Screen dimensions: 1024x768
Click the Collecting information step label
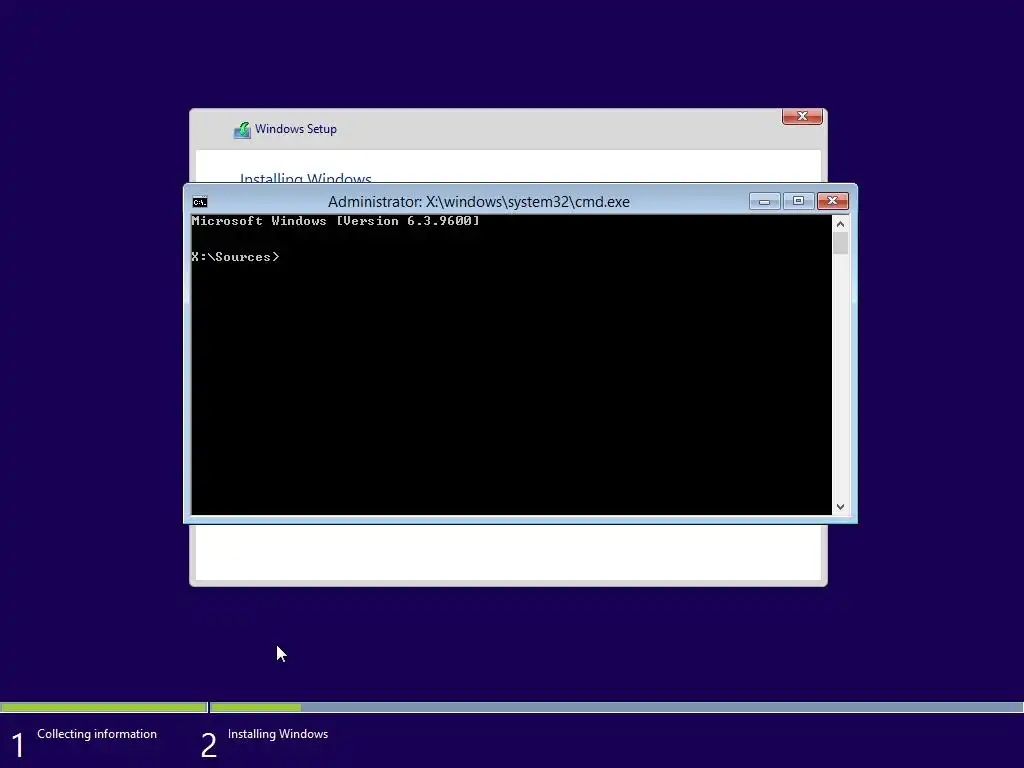pyautogui.click(x=97, y=734)
